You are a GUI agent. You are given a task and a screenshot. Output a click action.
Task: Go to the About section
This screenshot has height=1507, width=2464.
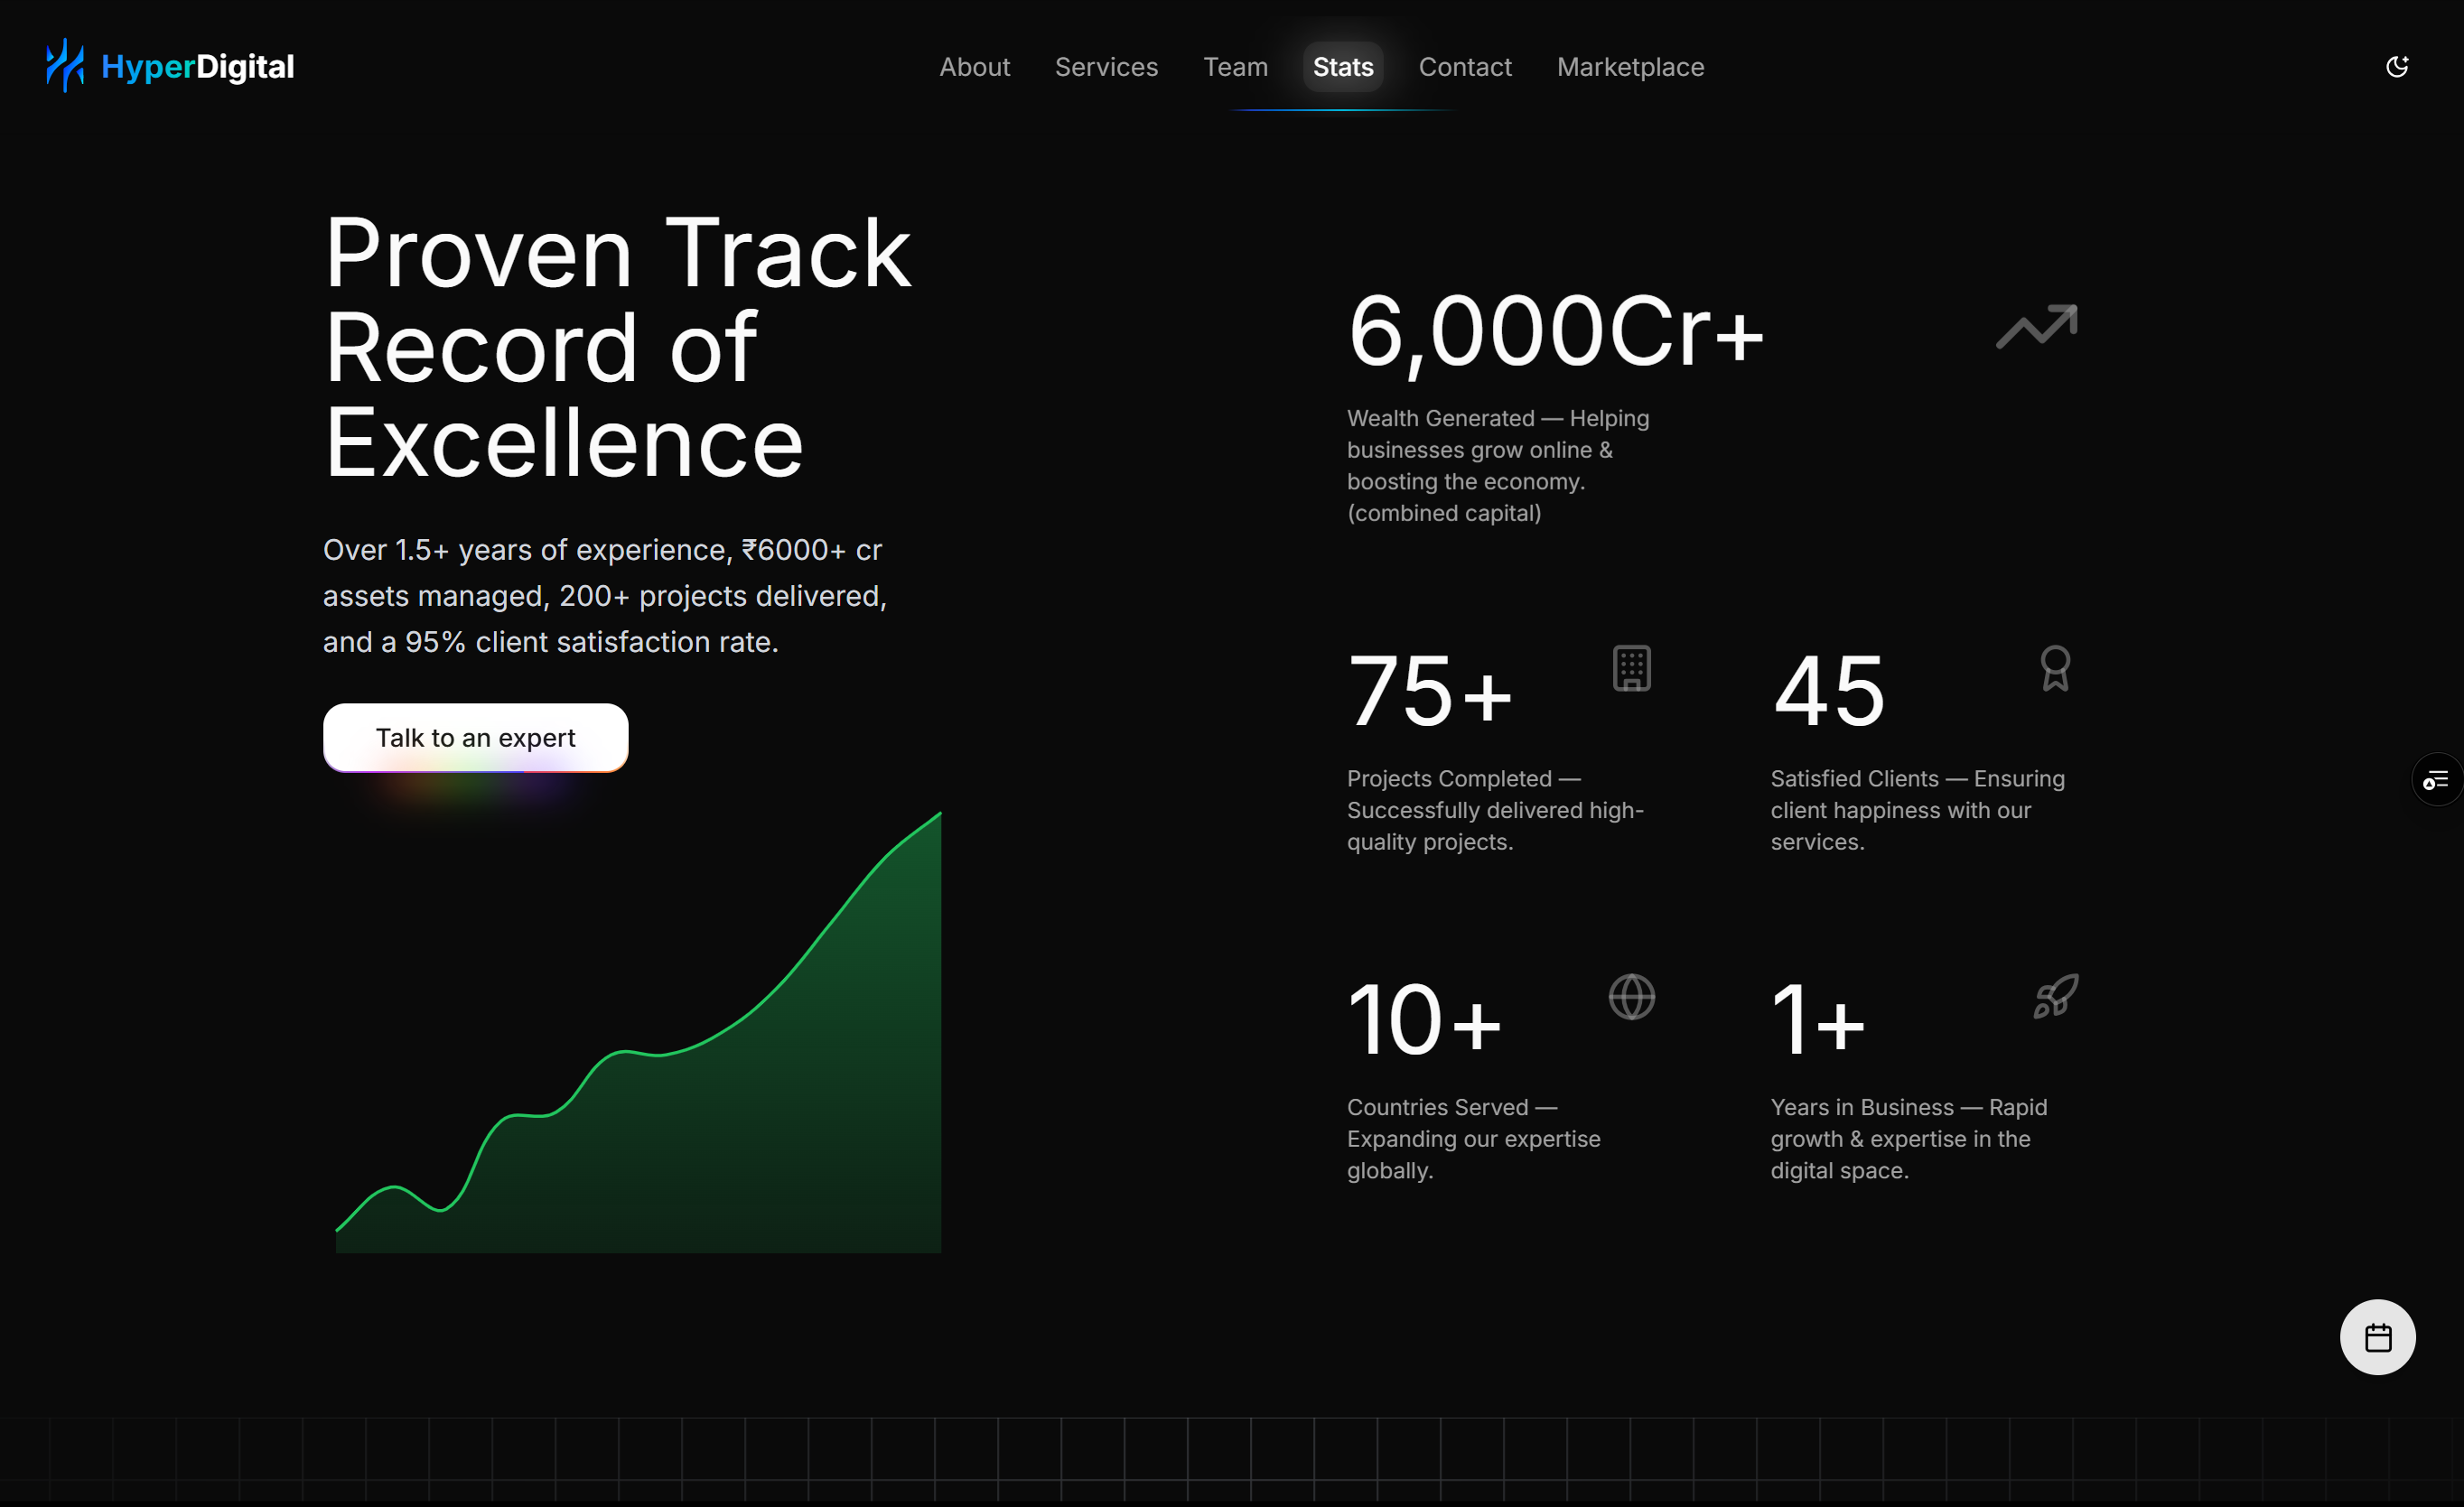tap(974, 67)
